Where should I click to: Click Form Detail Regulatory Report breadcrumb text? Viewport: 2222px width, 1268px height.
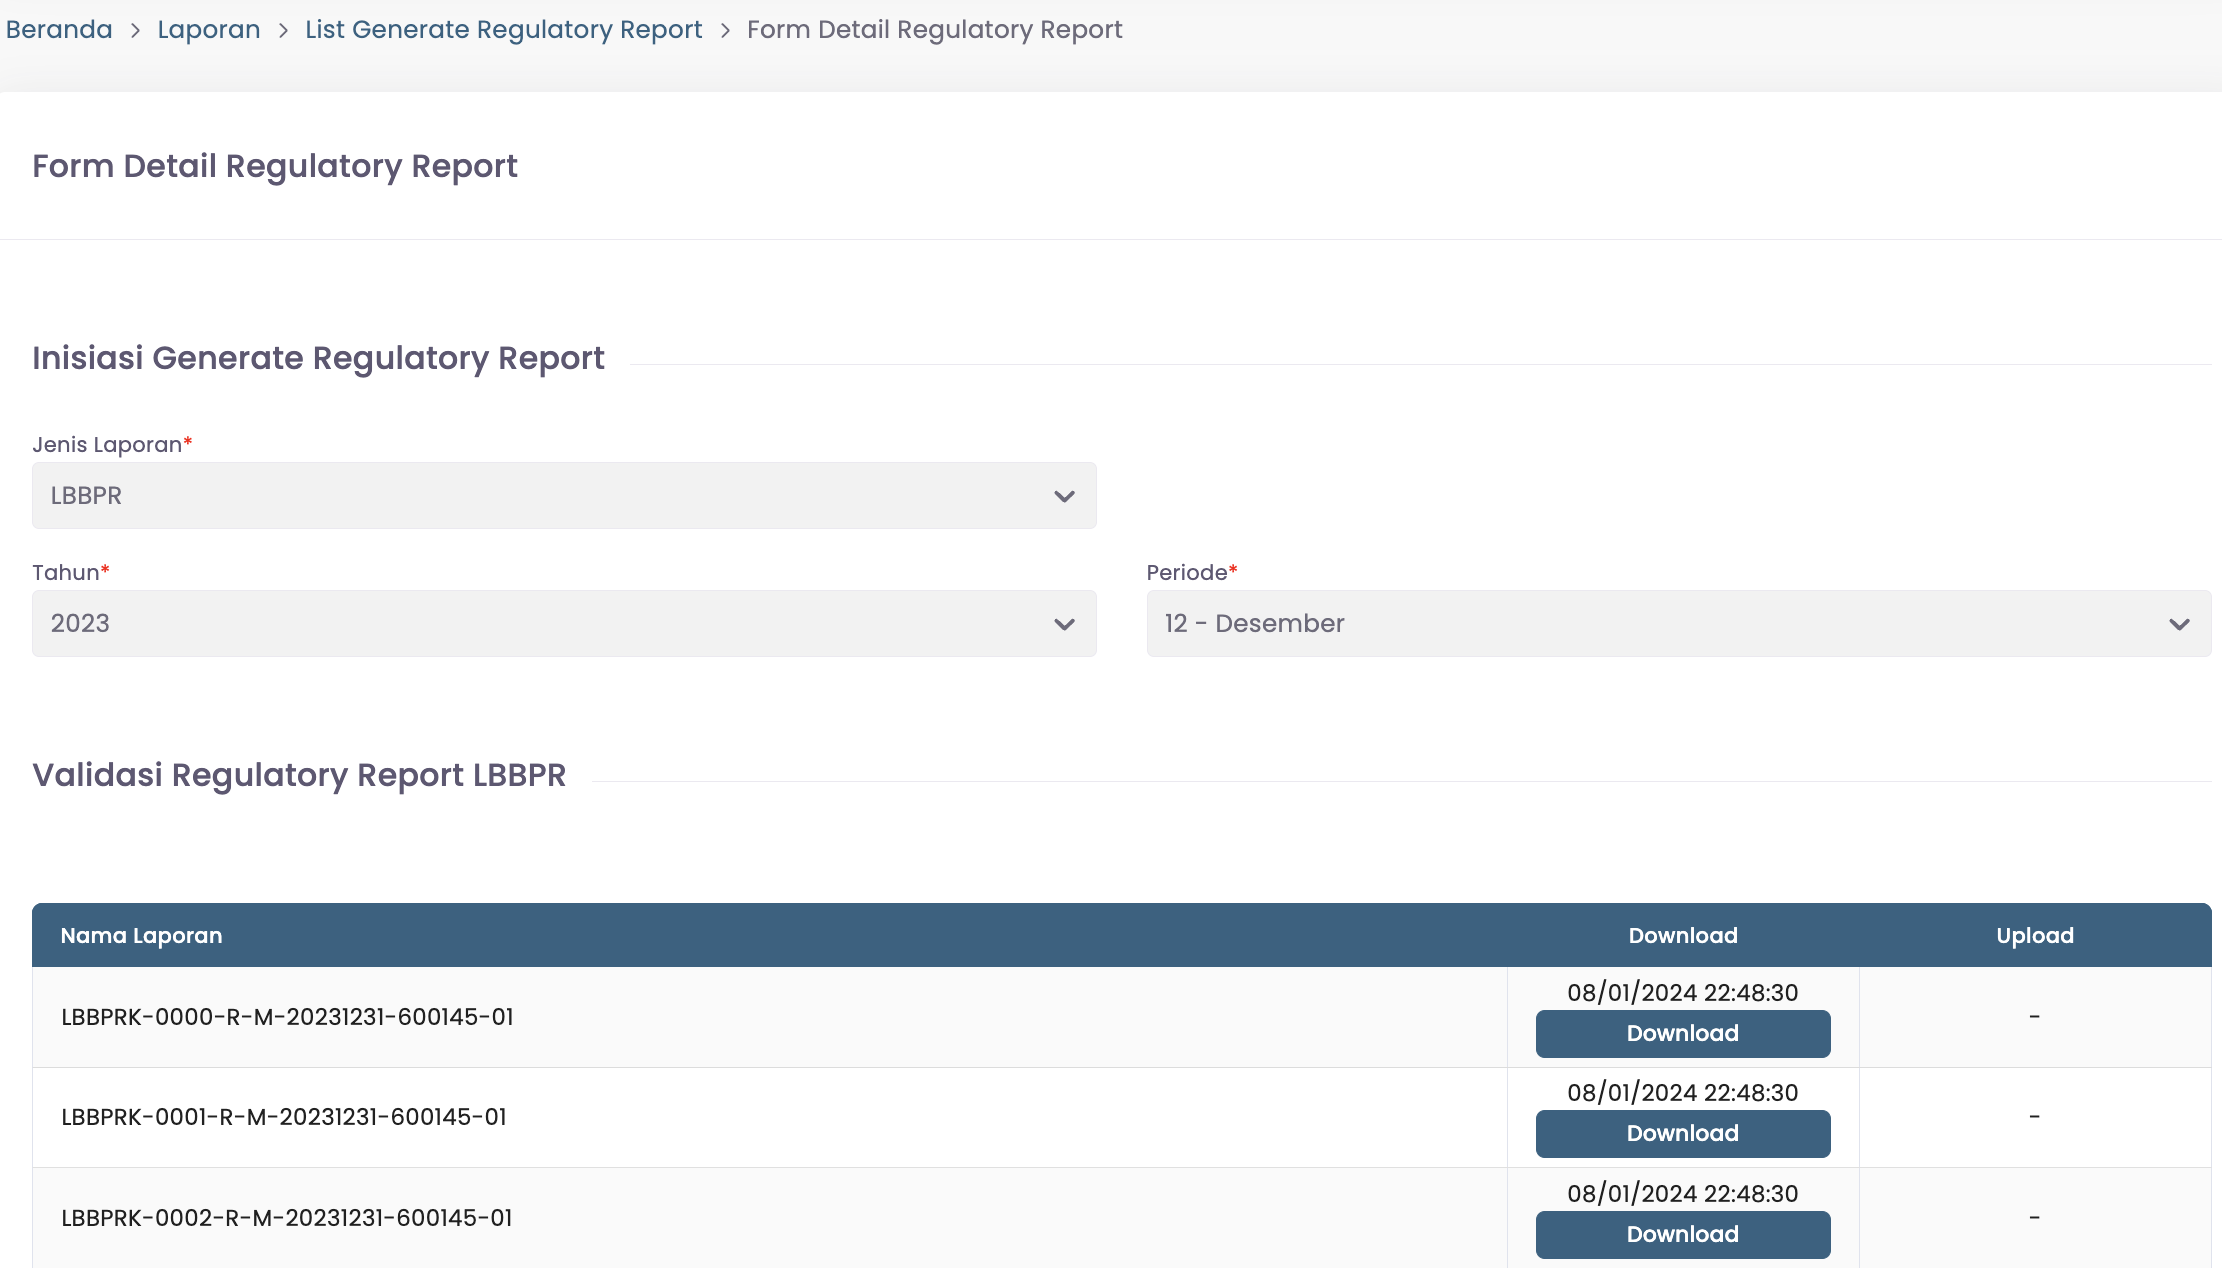click(934, 30)
